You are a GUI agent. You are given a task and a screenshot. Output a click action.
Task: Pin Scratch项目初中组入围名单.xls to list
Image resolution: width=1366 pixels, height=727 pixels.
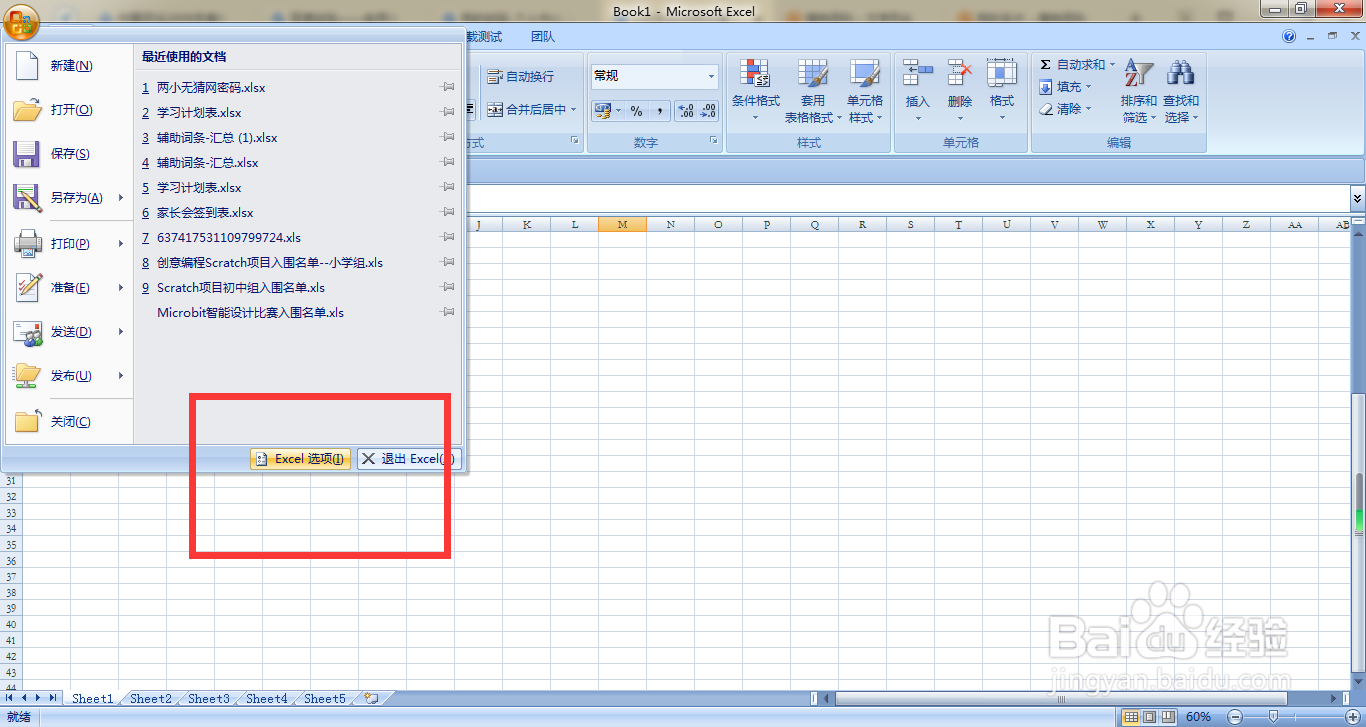pyautogui.click(x=448, y=288)
